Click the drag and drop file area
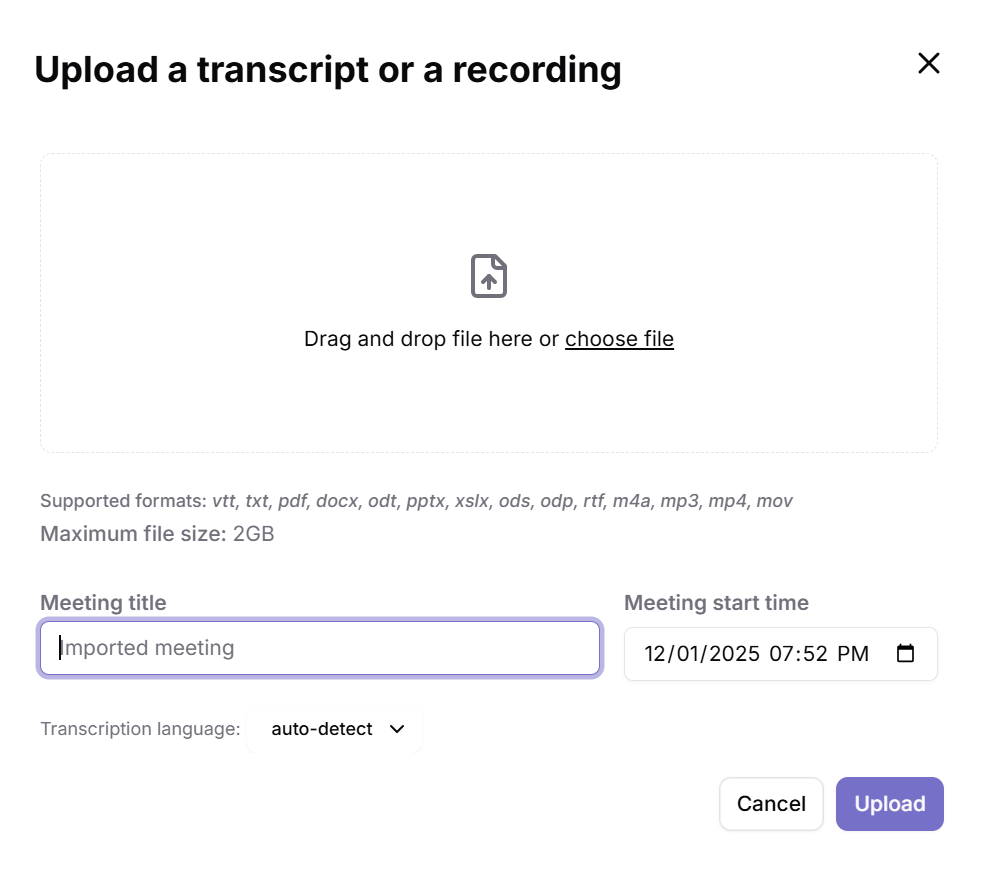Screen dimensions: 981x874 489,400
